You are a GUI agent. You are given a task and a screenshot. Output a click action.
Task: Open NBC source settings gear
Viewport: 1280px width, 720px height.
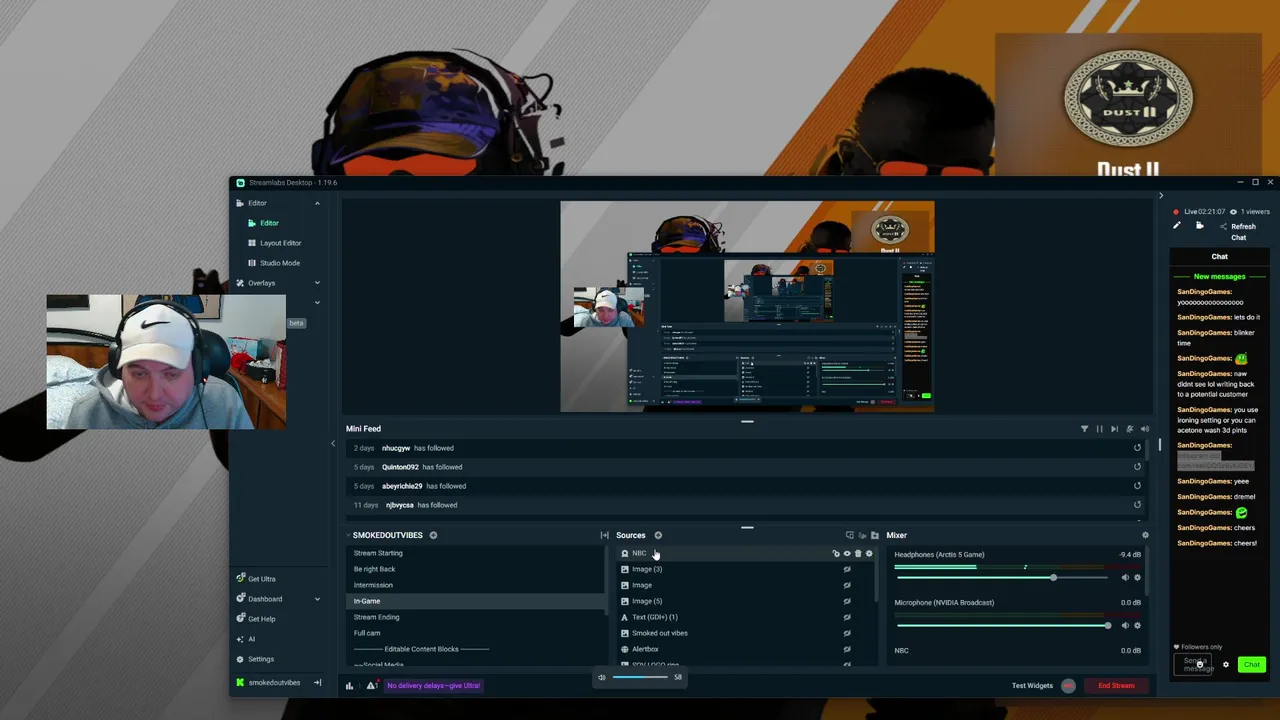[x=869, y=554]
